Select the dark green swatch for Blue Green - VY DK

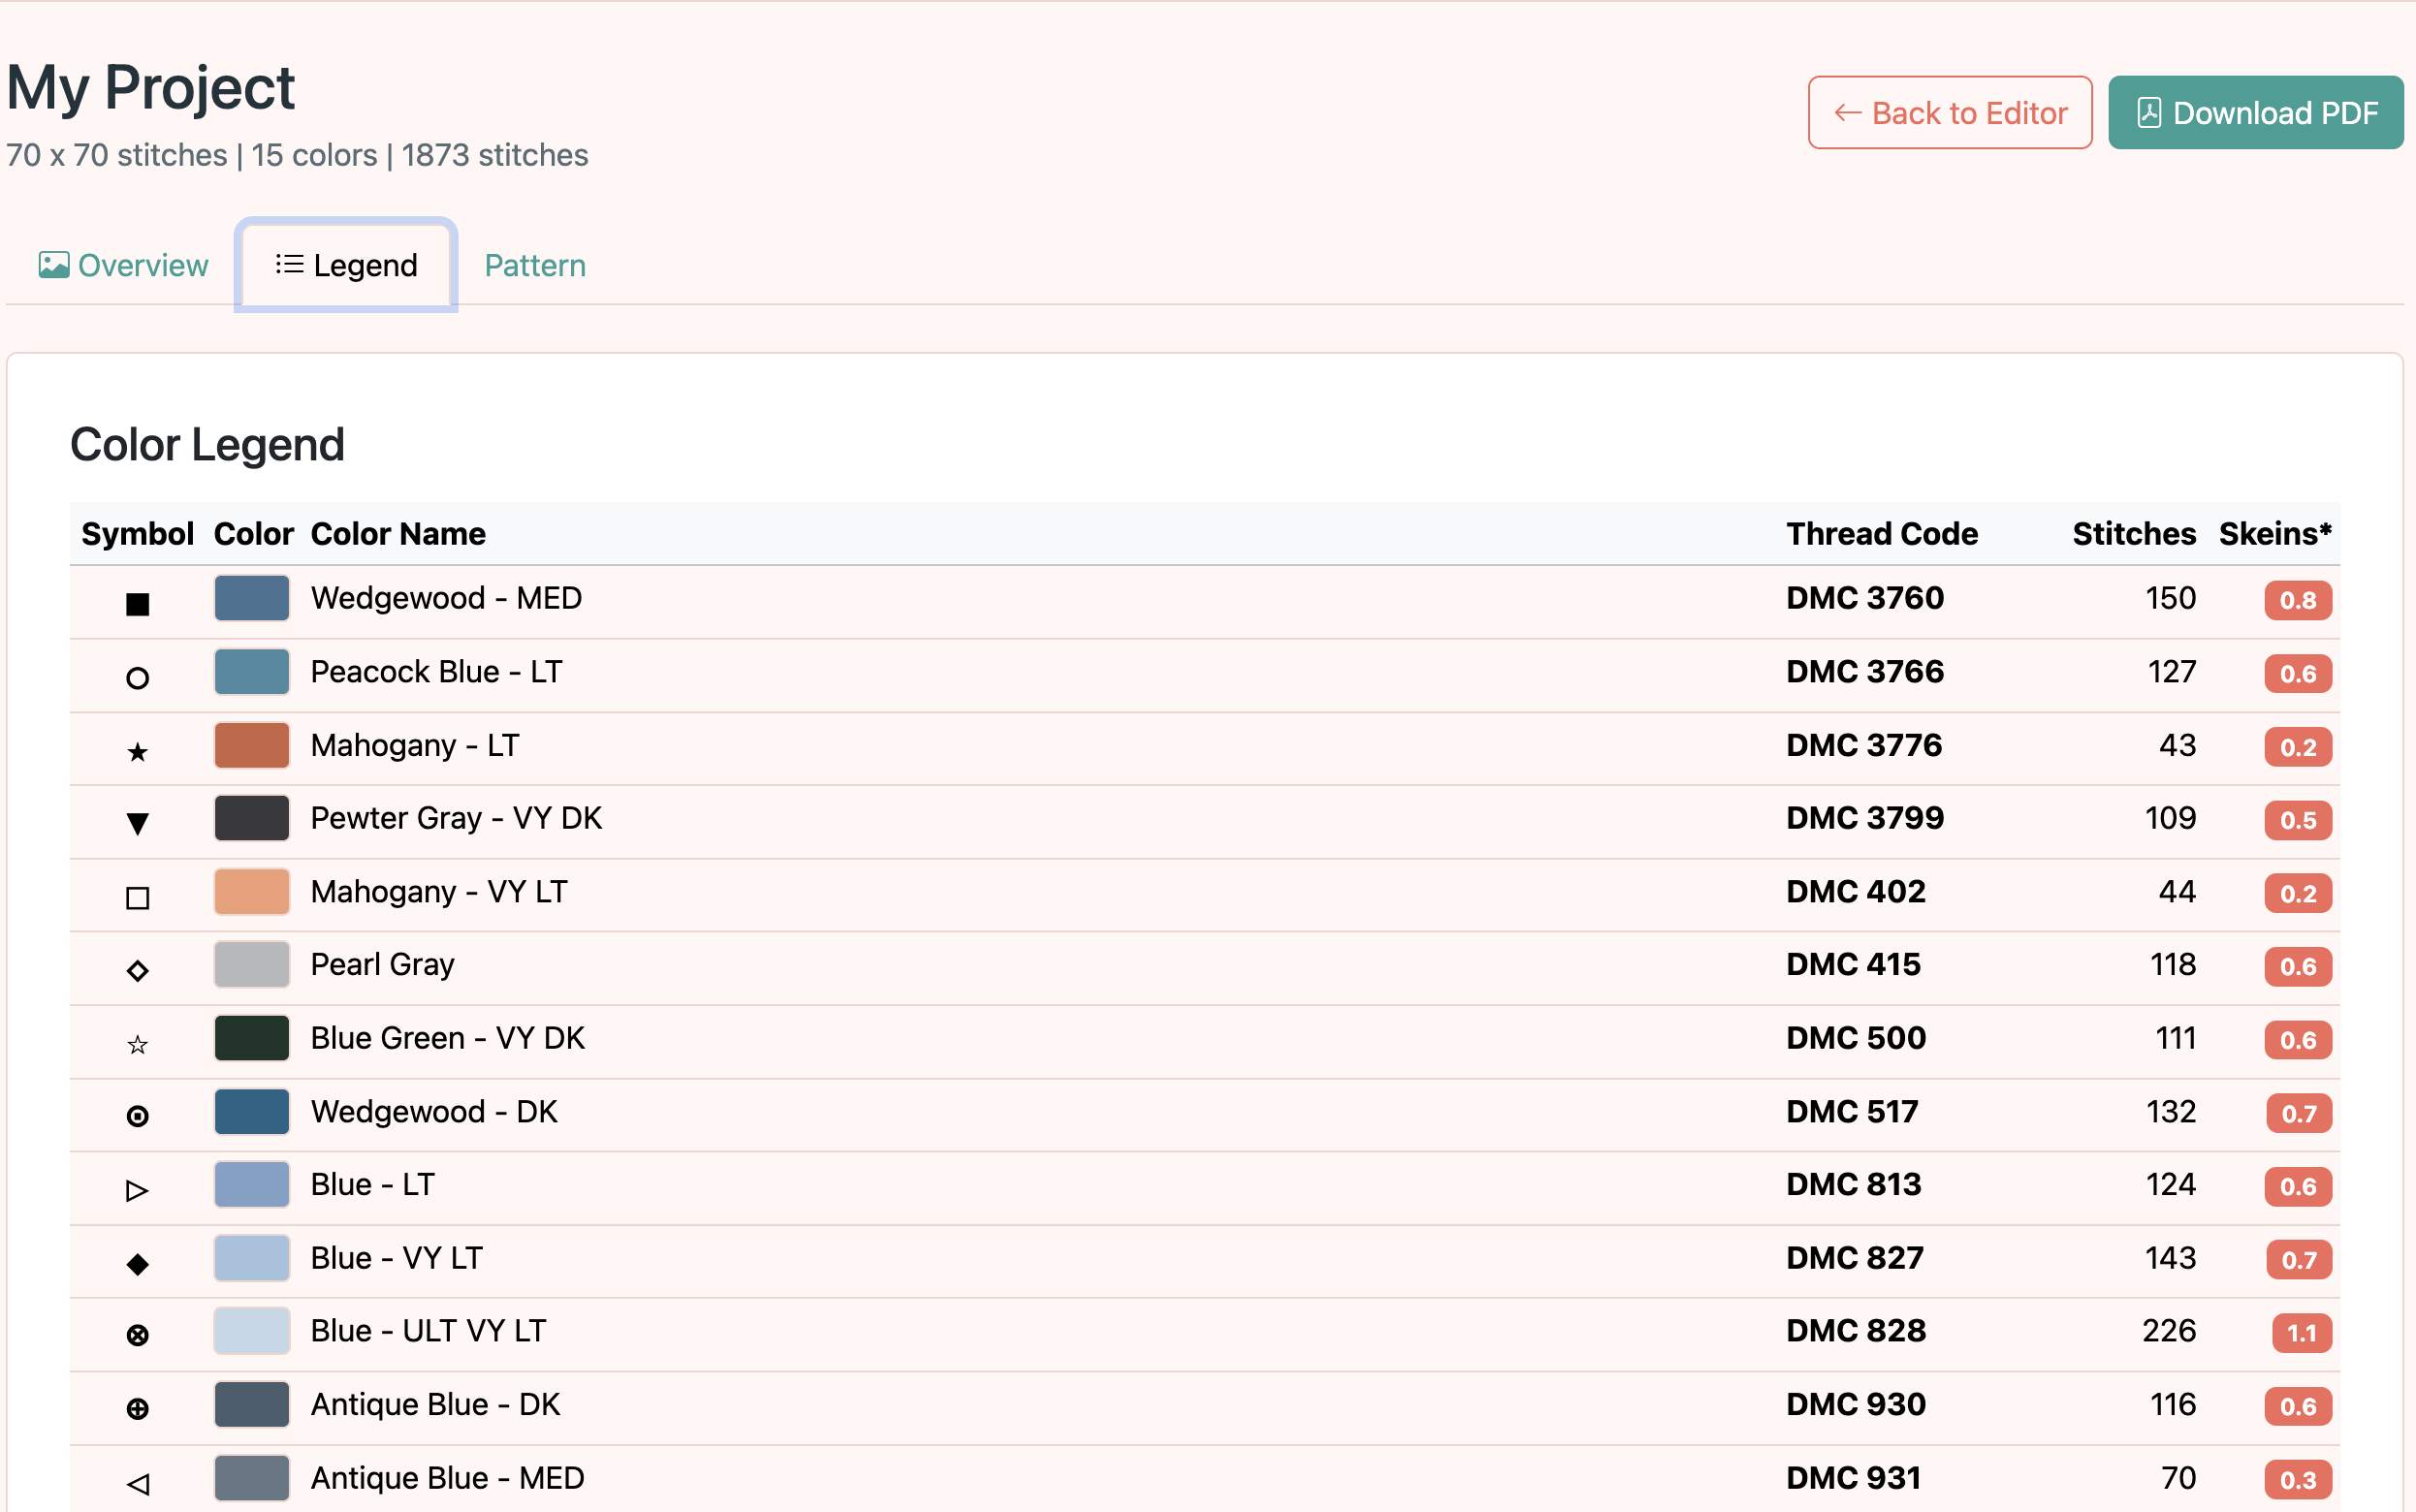tap(251, 1038)
